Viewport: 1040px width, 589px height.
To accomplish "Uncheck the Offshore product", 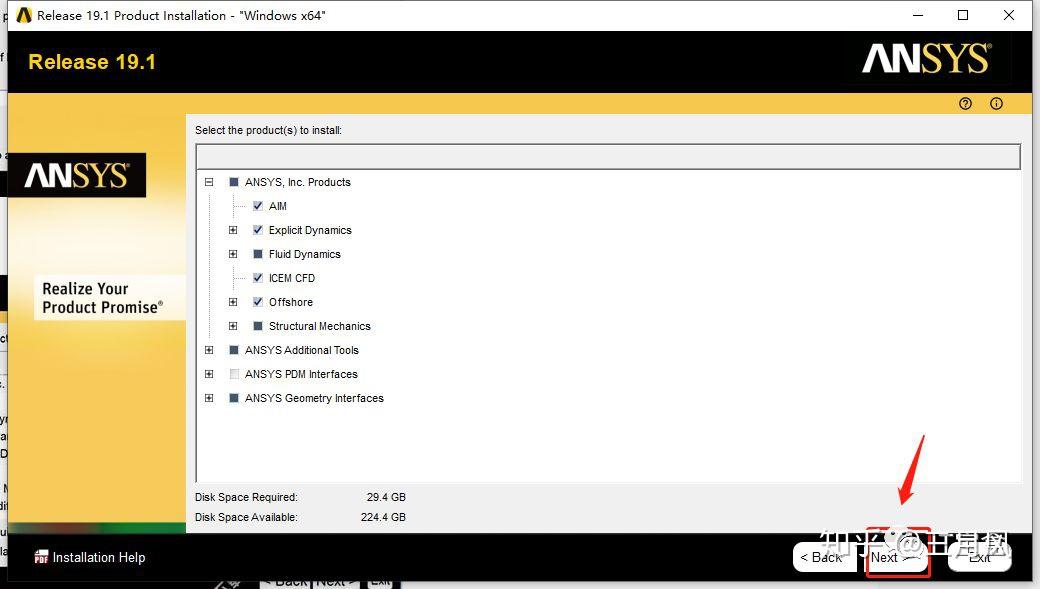I will click(258, 302).
